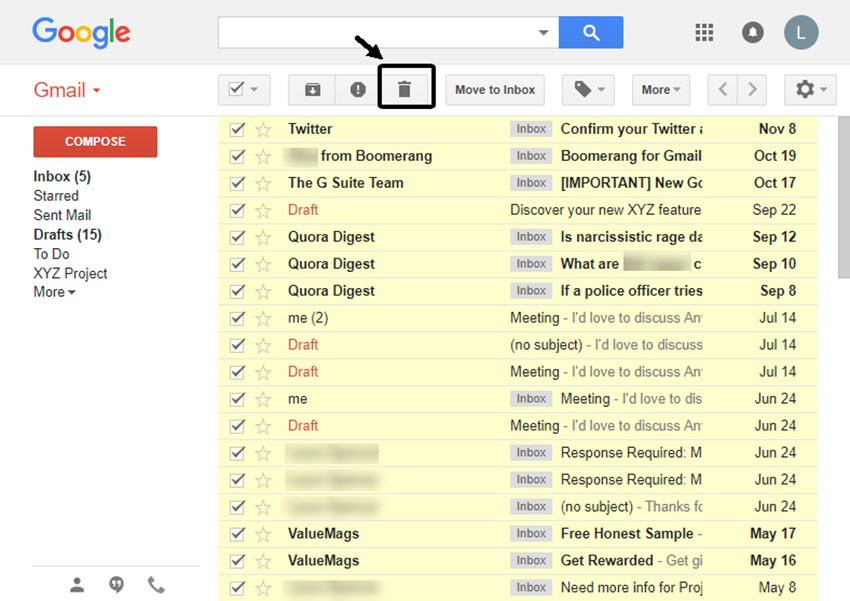Screen dimensions: 850x601
Task: Uncheck the select-all checkbox
Action: point(237,89)
